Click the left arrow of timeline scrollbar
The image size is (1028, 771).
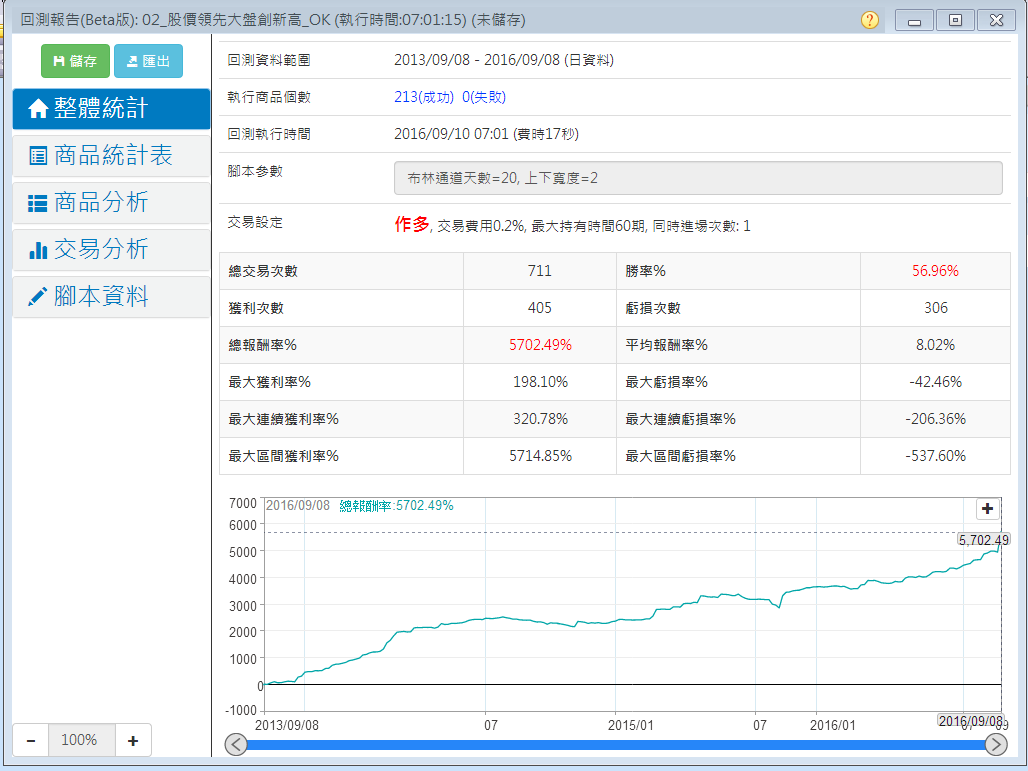click(236, 744)
